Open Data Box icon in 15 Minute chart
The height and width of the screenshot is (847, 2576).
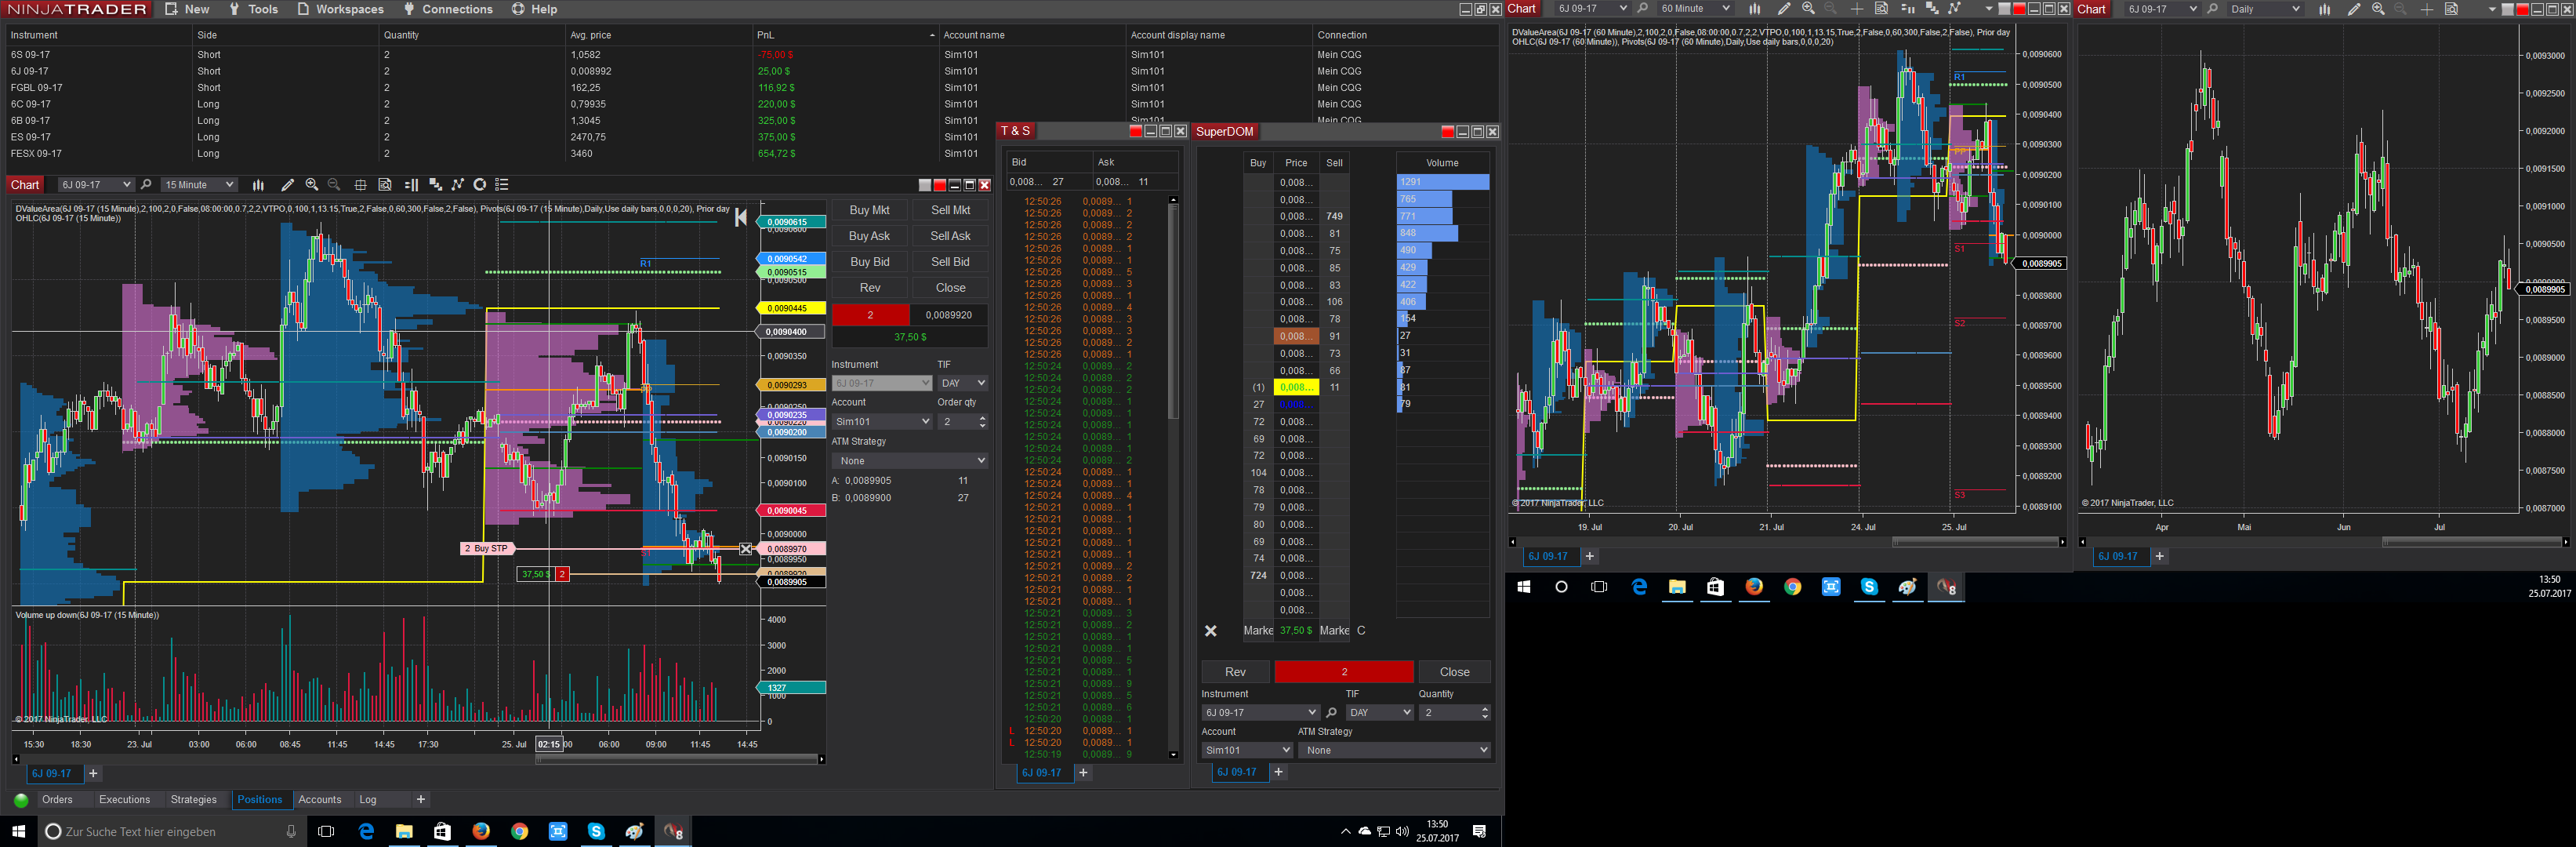[385, 185]
